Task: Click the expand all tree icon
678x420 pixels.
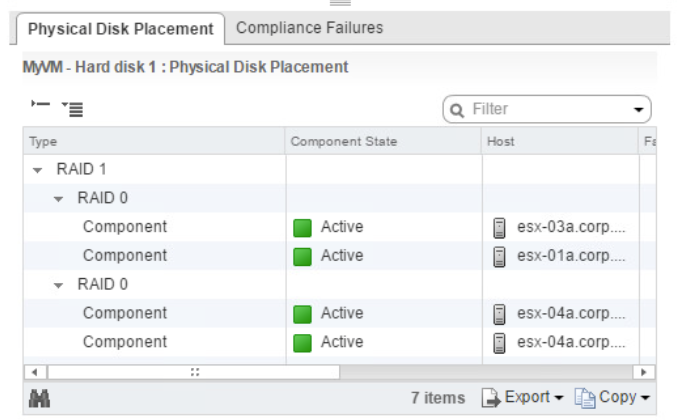Action: click(x=72, y=109)
